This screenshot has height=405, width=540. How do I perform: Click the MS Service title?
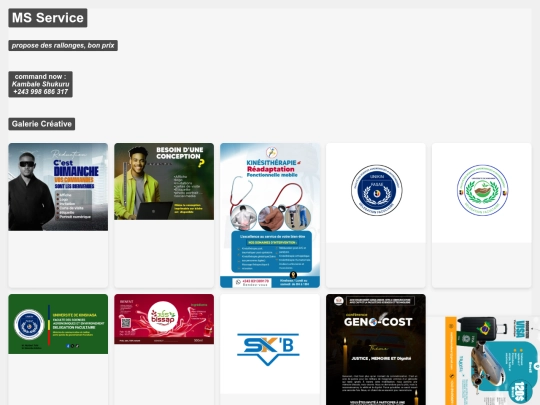click(48, 18)
